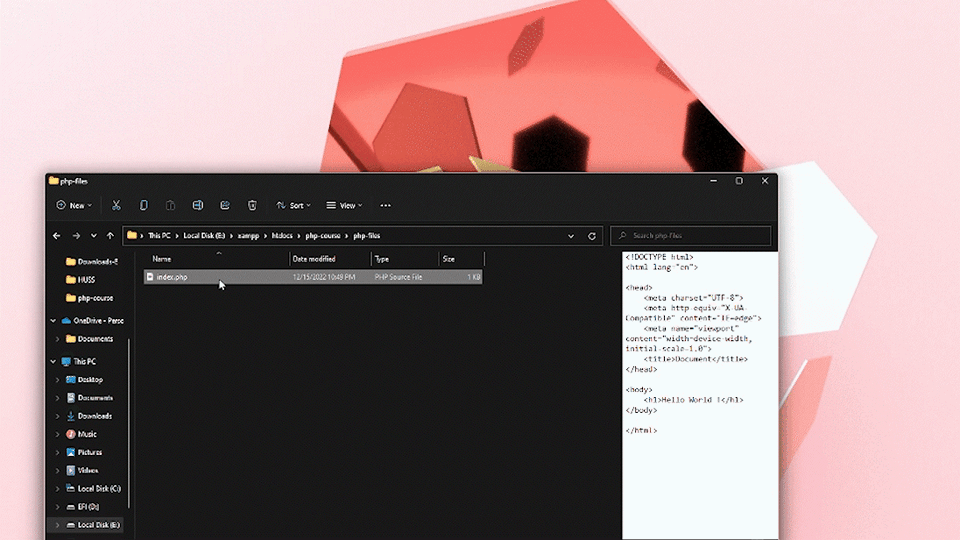Go up one folder level arrow

coord(110,236)
